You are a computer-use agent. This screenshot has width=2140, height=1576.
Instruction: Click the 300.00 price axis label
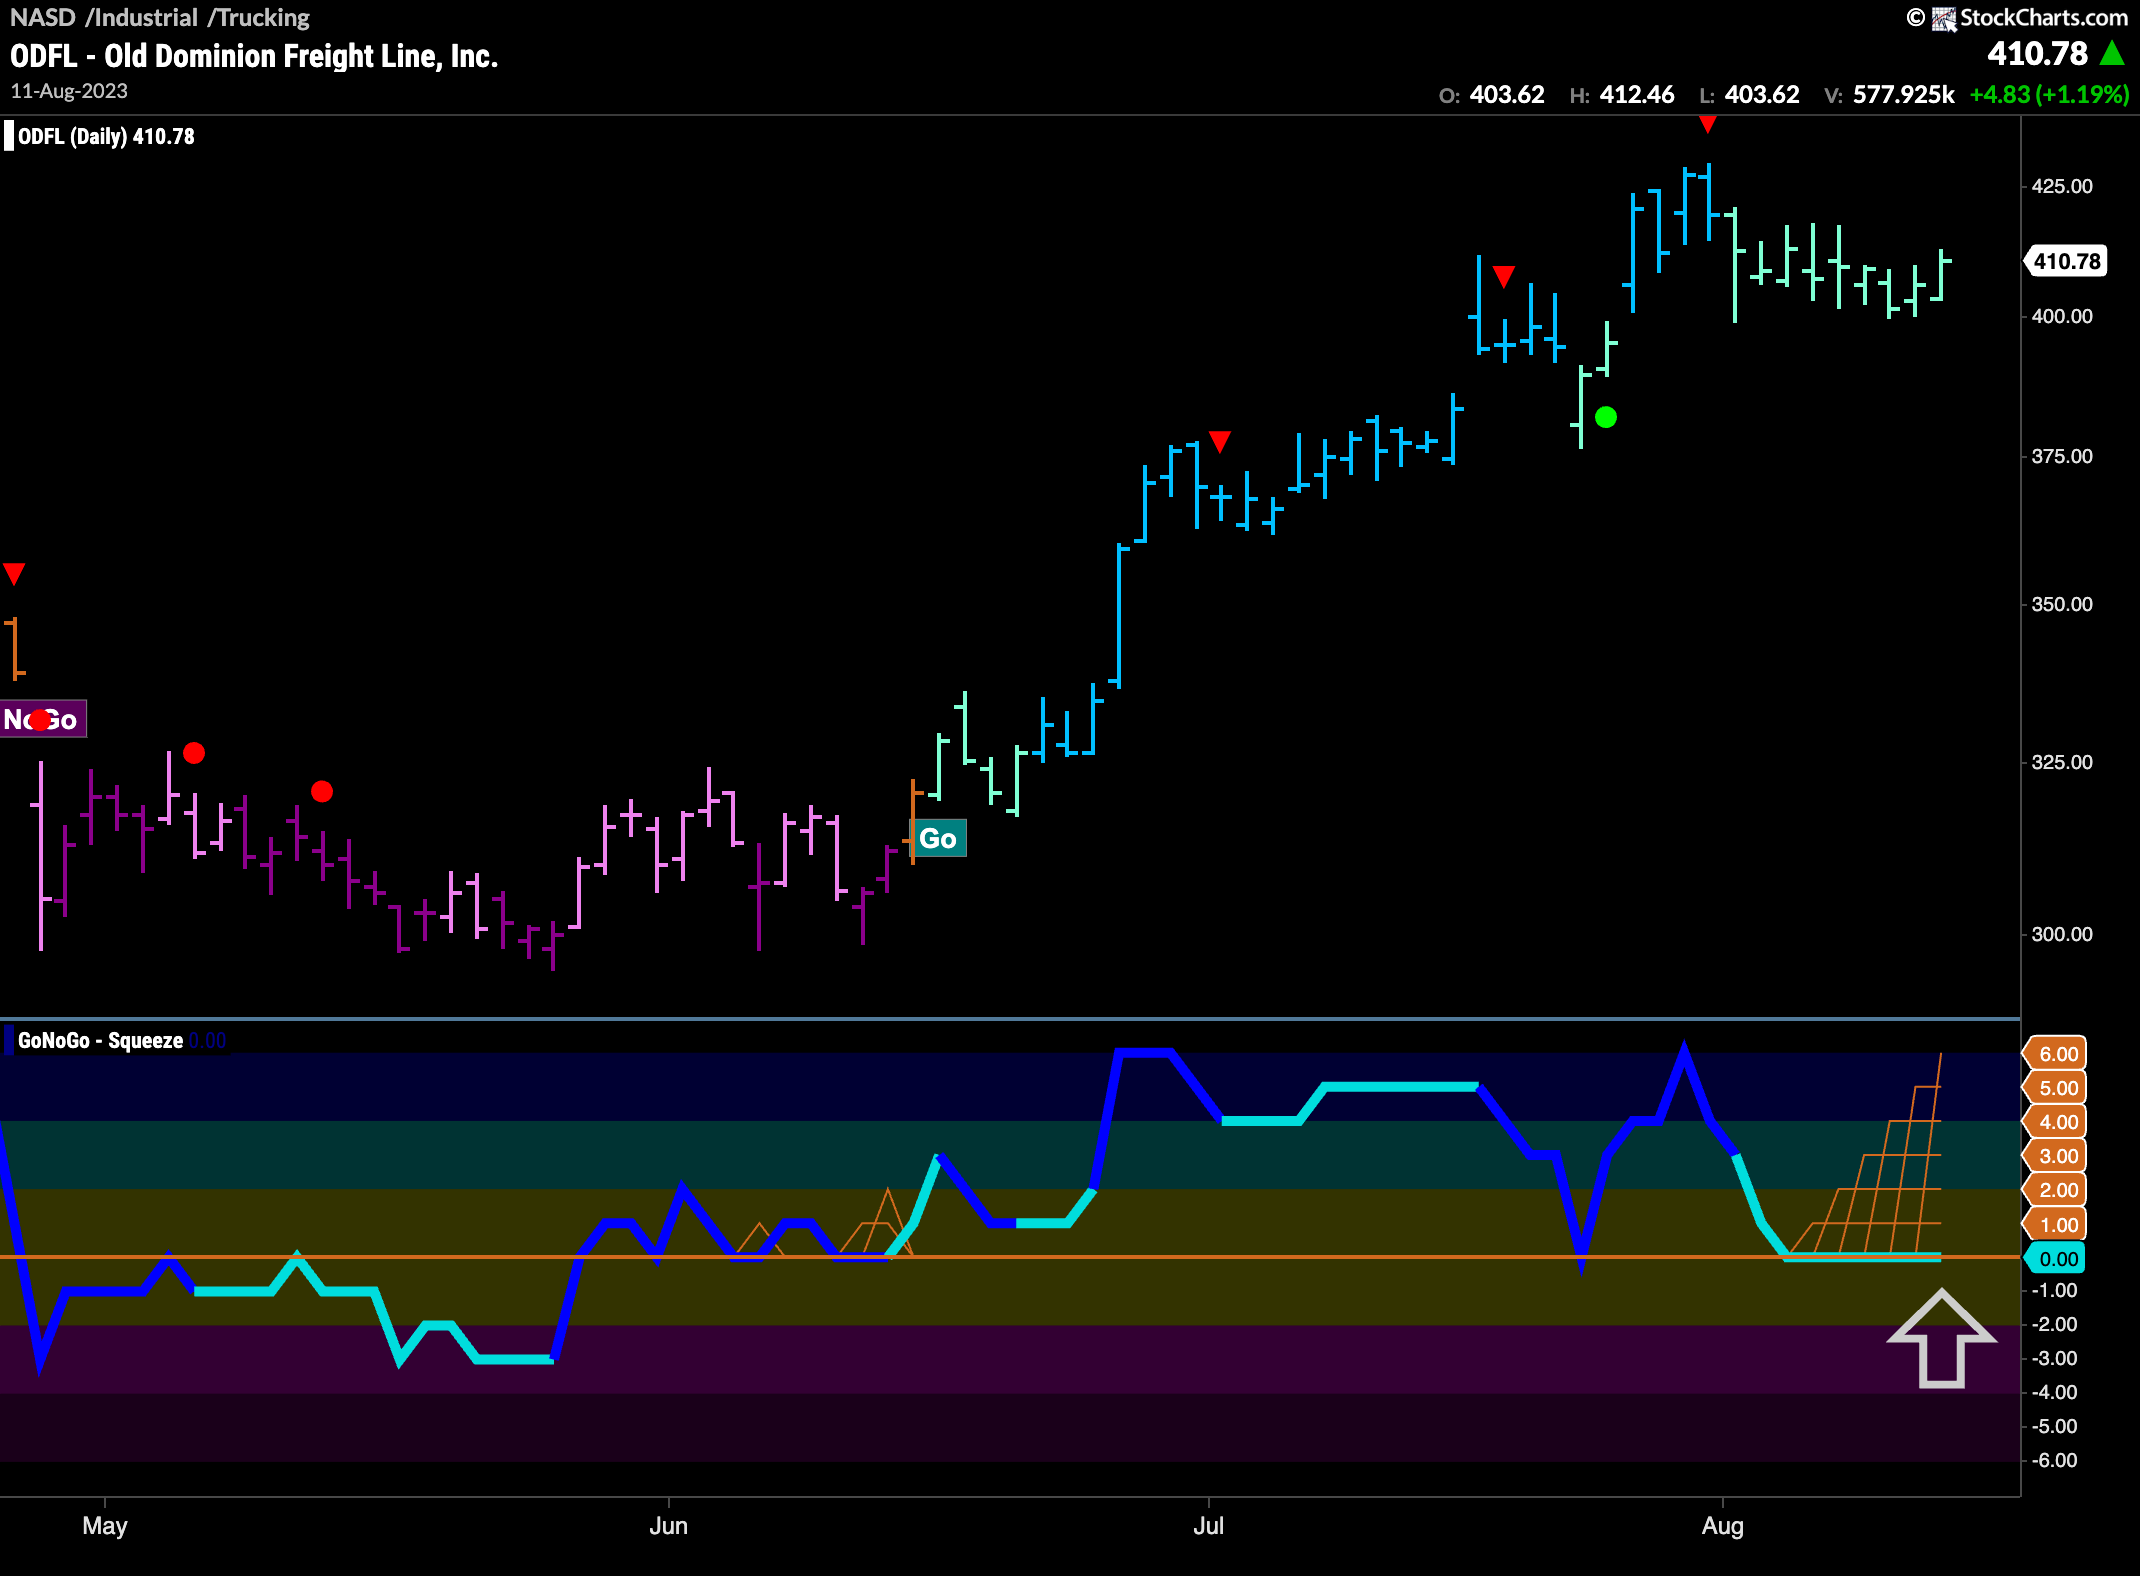pos(2062,934)
